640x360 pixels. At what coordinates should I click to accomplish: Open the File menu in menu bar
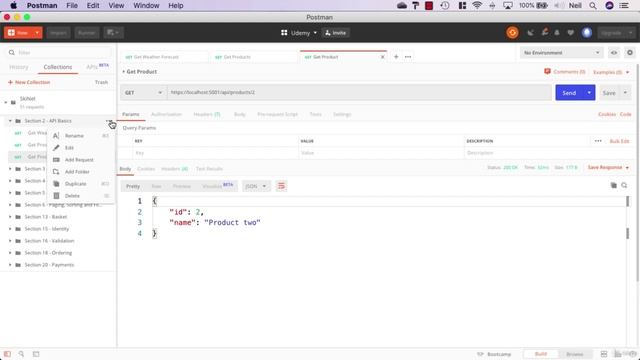(x=72, y=6)
